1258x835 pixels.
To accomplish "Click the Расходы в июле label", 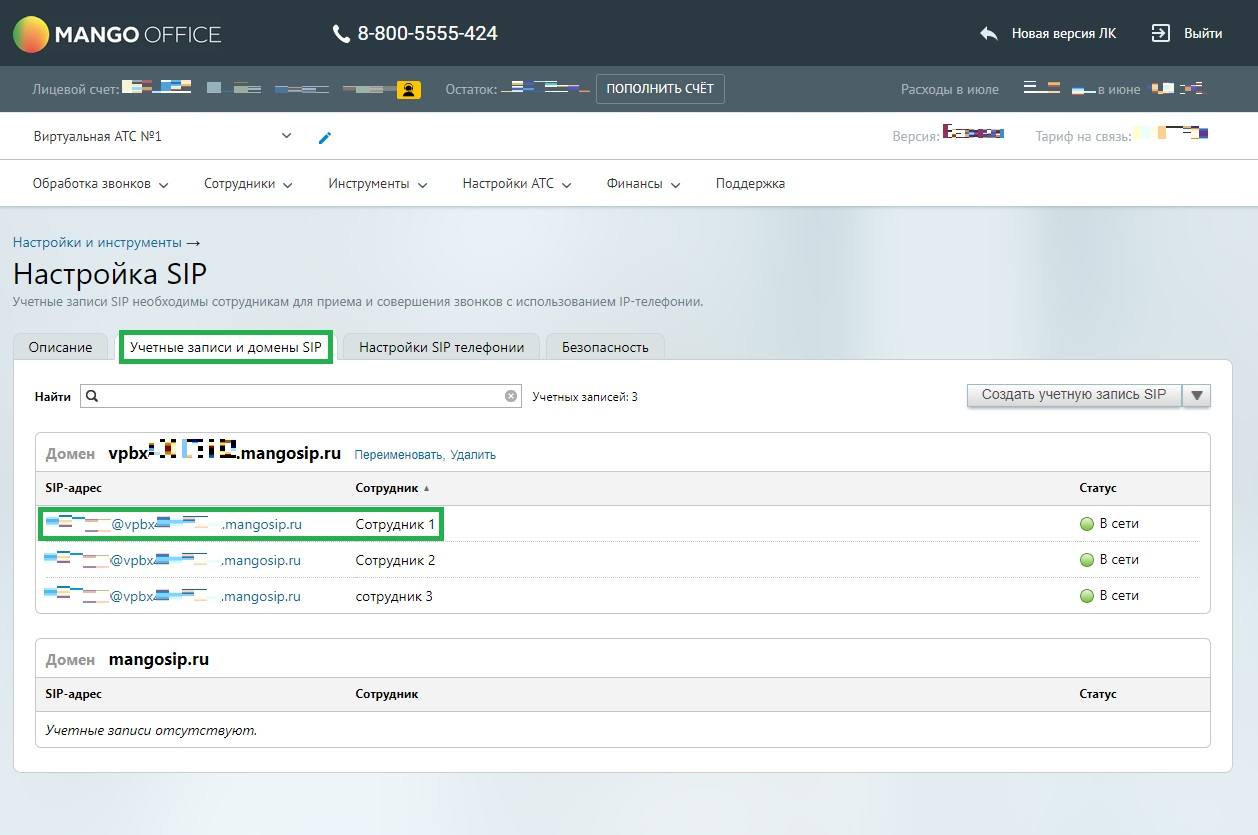I will pyautogui.click(x=950, y=90).
